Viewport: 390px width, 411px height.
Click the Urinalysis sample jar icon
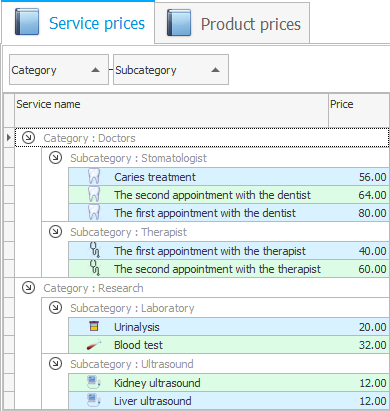[x=94, y=326]
